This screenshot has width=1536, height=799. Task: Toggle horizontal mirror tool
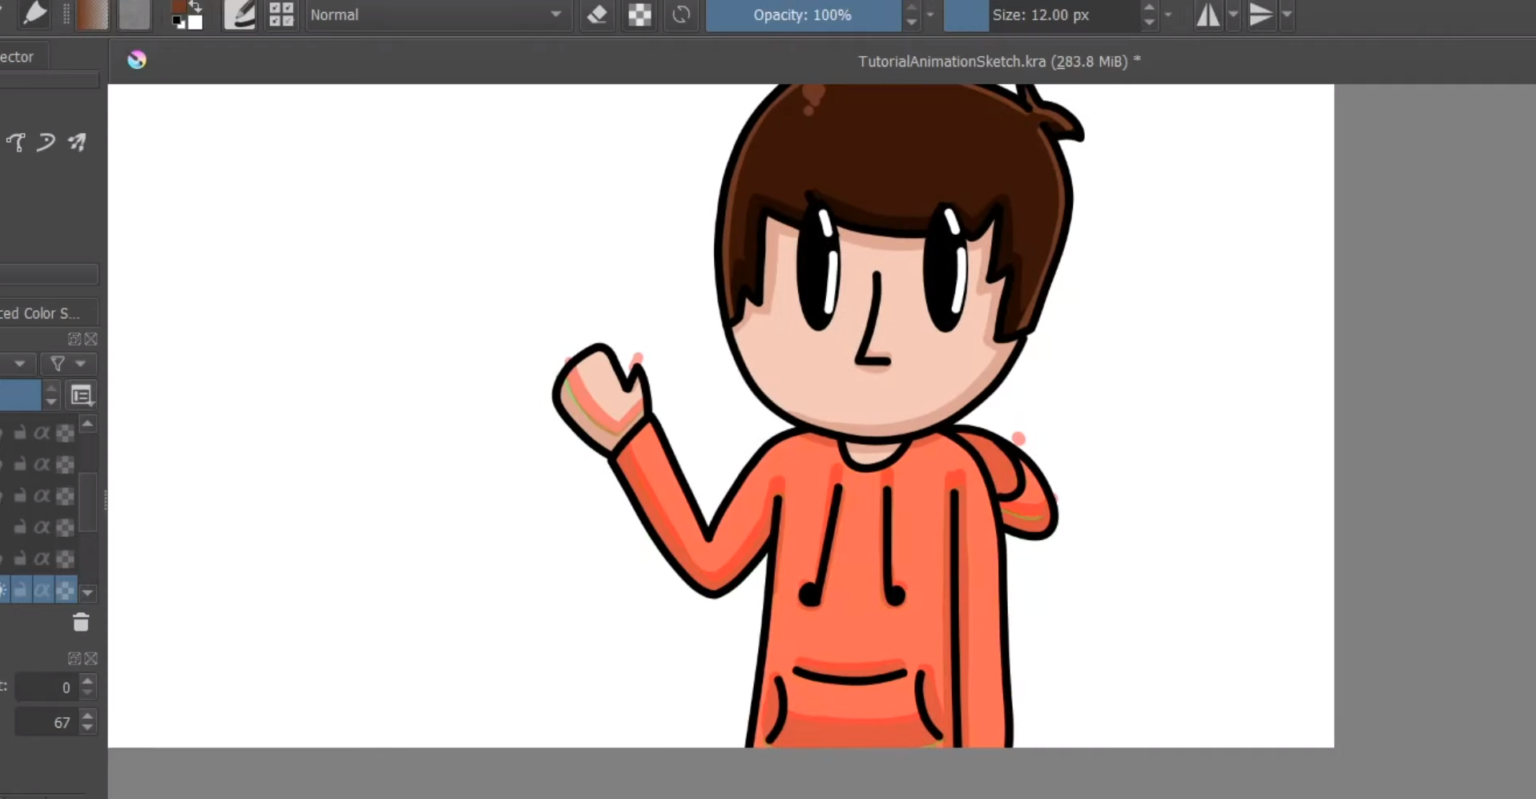coord(1208,15)
